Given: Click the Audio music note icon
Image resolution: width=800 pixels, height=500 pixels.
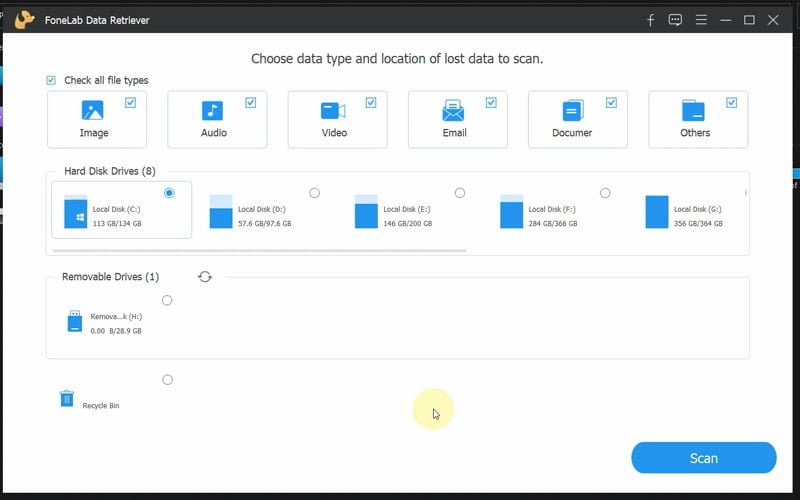Looking at the screenshot, I should coord(212,110).
